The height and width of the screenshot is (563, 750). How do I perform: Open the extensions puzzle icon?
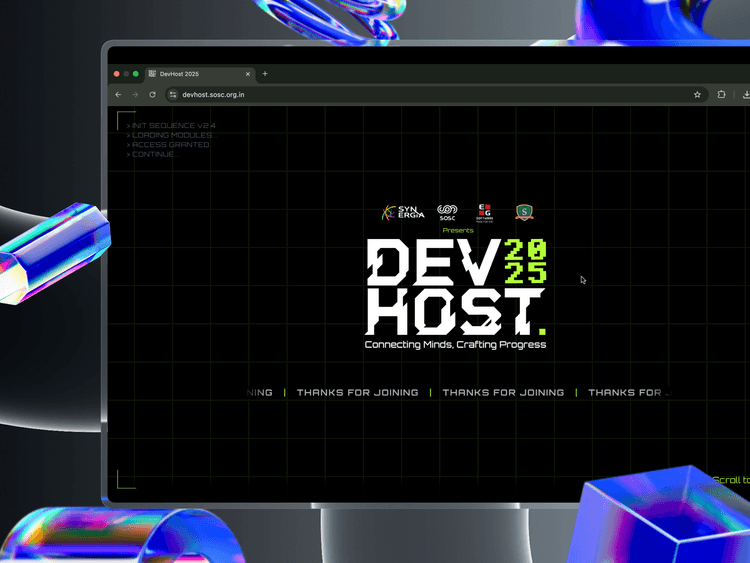[x=721, y=95]
